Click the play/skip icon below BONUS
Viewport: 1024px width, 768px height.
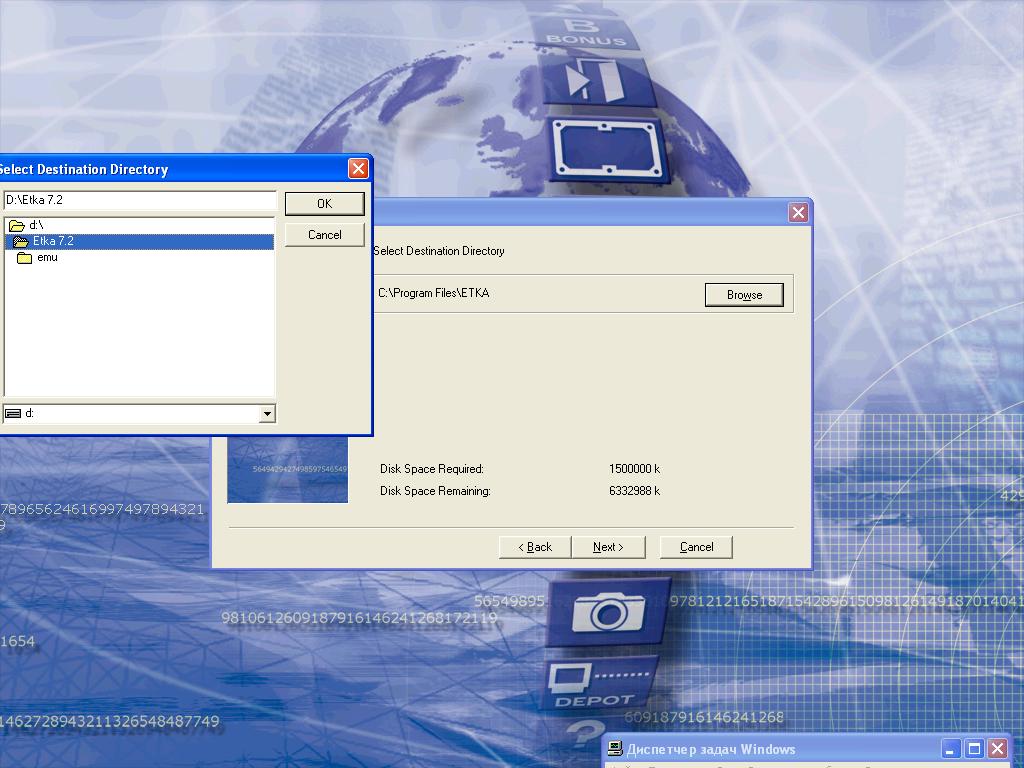[594, 82]
